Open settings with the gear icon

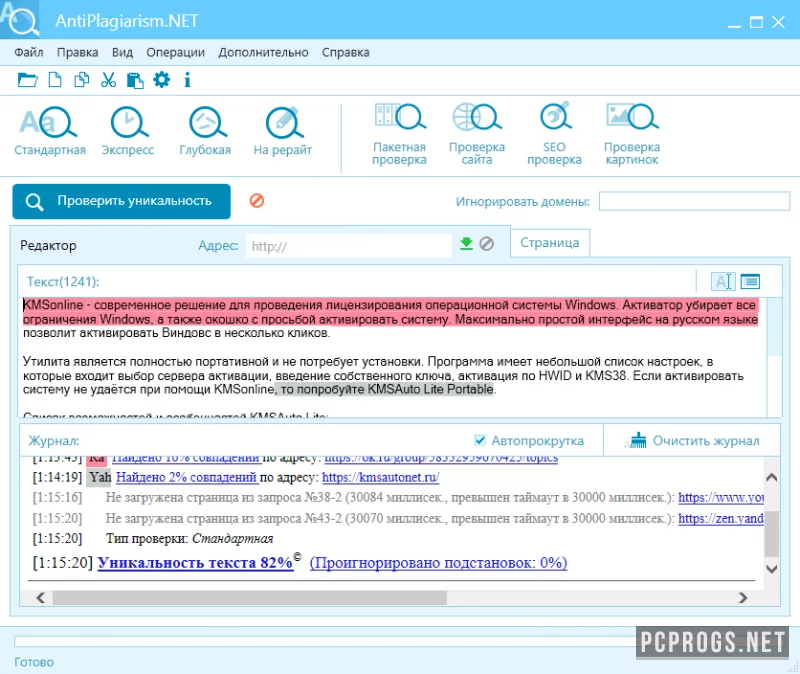point(162,80)
